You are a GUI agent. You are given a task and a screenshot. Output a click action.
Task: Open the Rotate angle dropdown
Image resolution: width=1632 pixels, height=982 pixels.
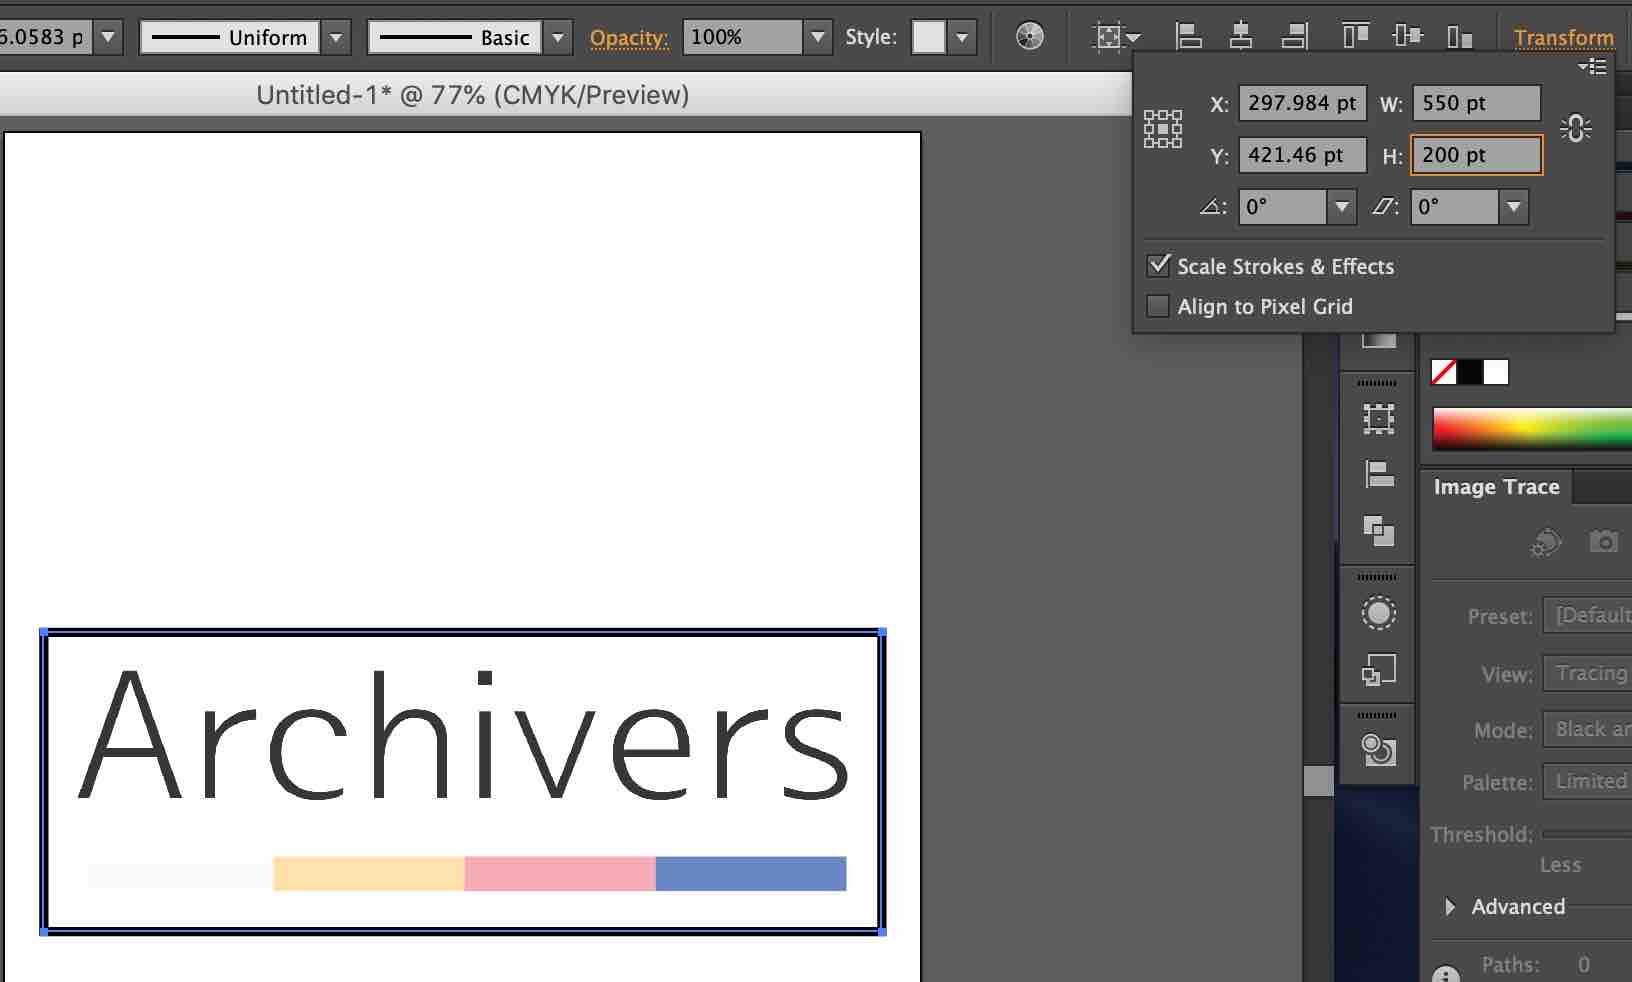1342,207
